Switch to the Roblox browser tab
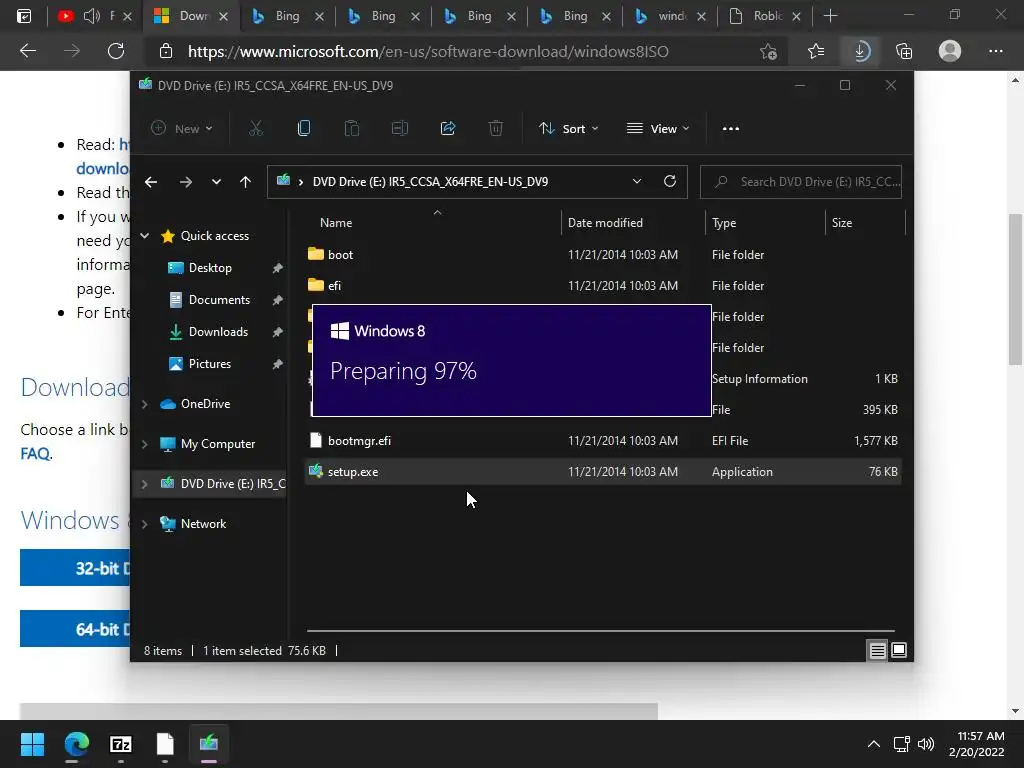The width and height of the screenshot is (1024, 768). pos(765,16)
